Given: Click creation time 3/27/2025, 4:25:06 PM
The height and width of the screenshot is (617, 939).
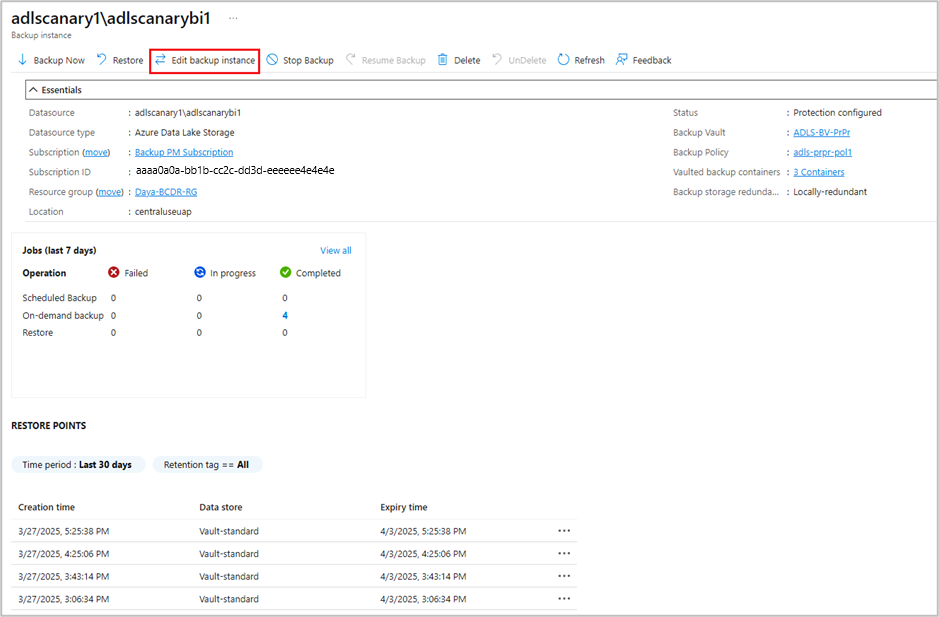Looking at the screenshot, I should click(x=63, y=554).
